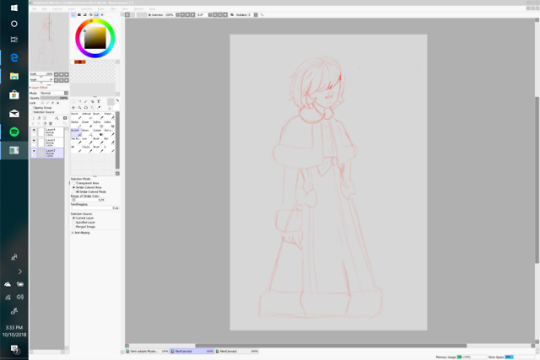
Task: Click the canvas horizontal scrollbar
Action: click(330, 346)
